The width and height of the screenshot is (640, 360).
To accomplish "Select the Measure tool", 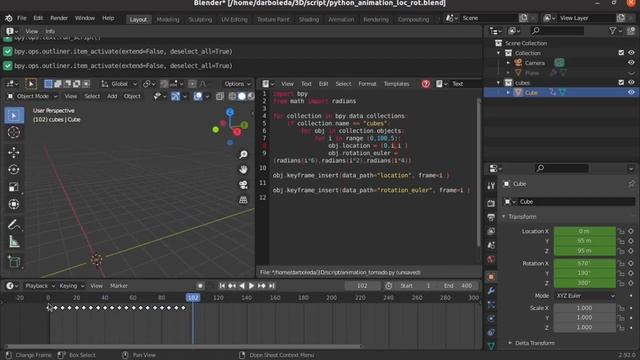I will click(14, 242).
